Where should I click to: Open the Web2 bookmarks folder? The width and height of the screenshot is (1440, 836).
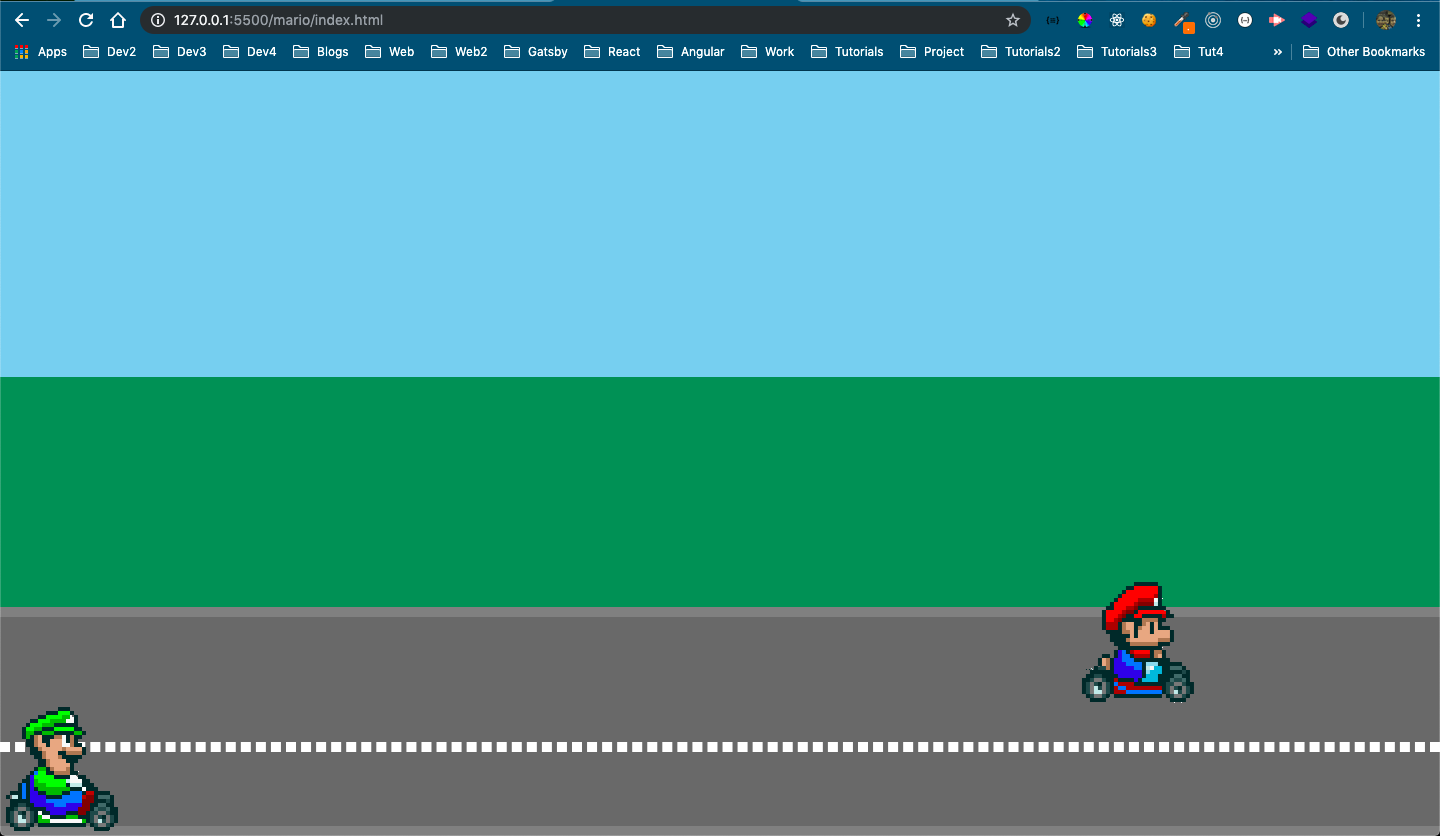pos(459,52)
